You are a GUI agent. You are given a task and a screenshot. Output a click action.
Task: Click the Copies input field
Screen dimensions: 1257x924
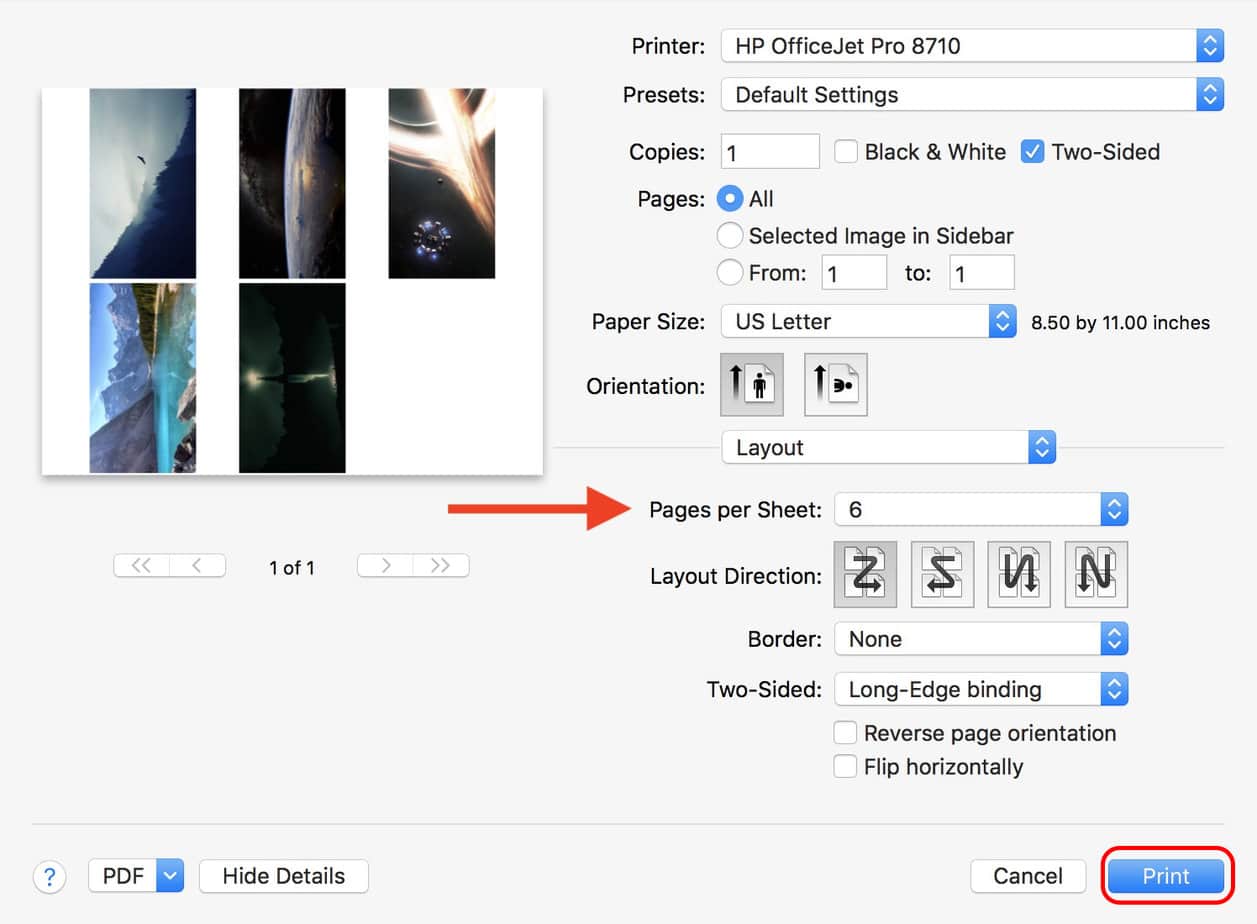770,152
